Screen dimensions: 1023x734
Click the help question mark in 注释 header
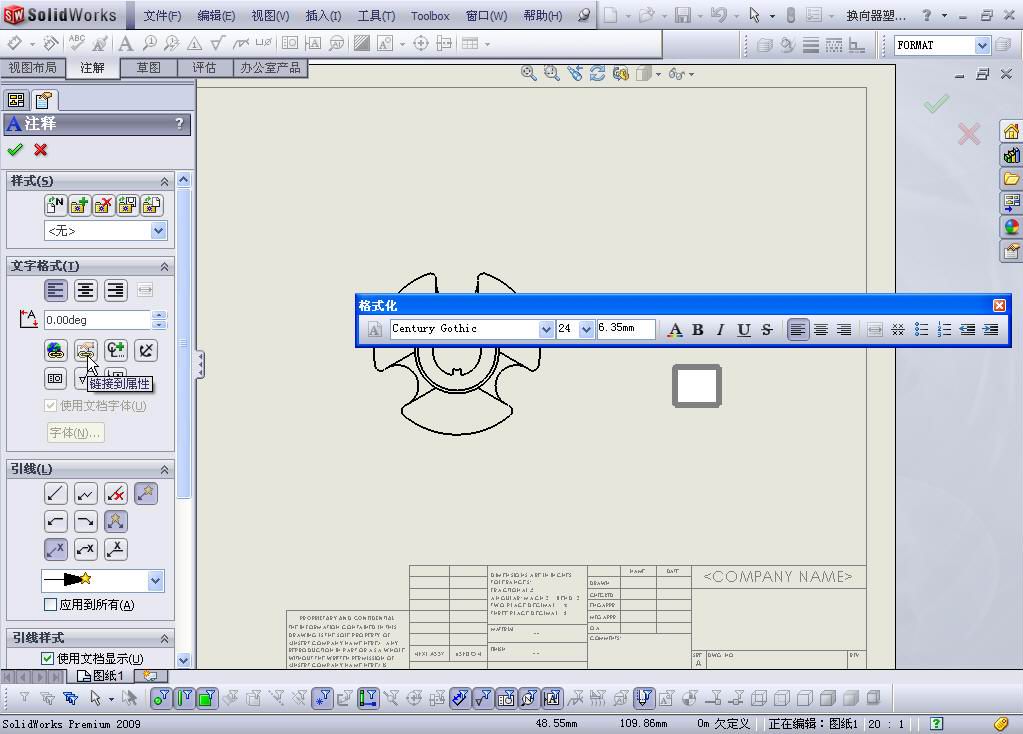[179, 124]
